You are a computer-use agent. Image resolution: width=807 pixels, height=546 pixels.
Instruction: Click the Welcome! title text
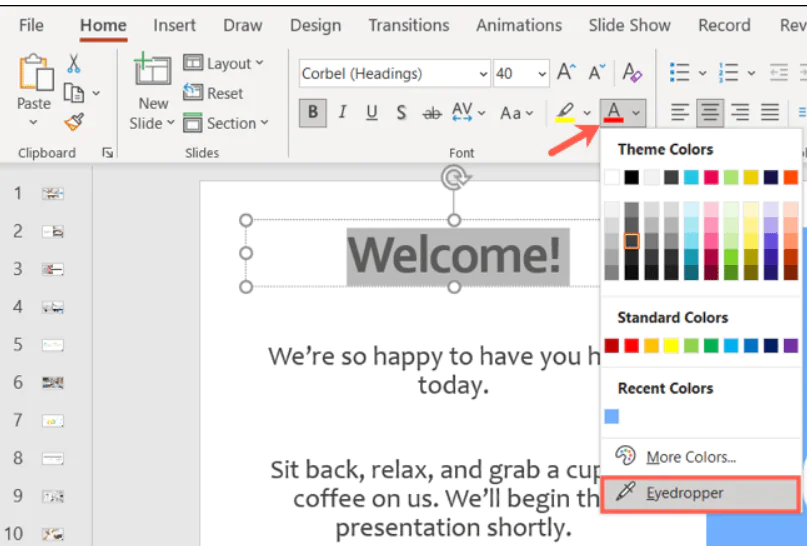[454, 255]
